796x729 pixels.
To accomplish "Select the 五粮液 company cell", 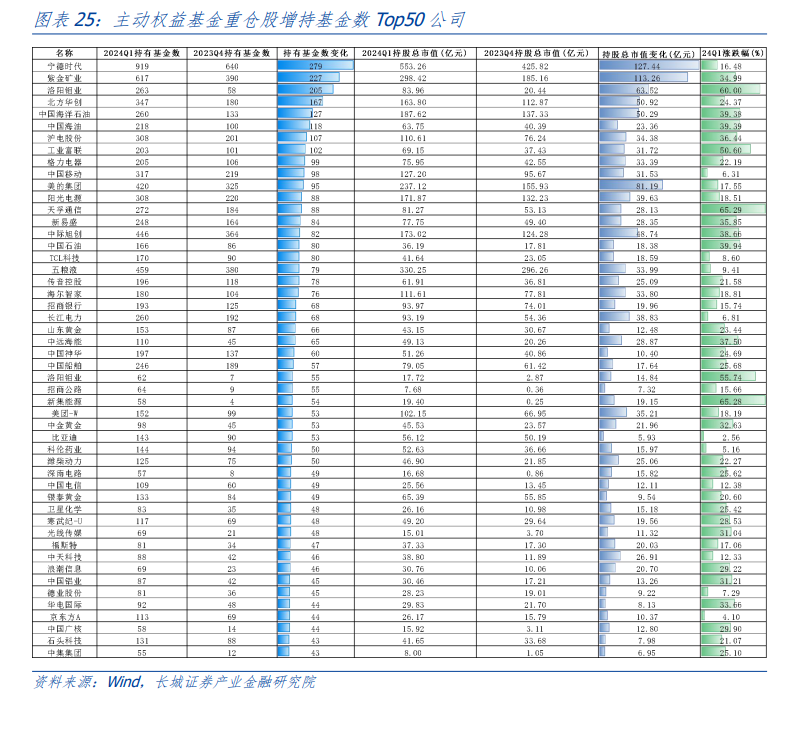I will 65,270.
